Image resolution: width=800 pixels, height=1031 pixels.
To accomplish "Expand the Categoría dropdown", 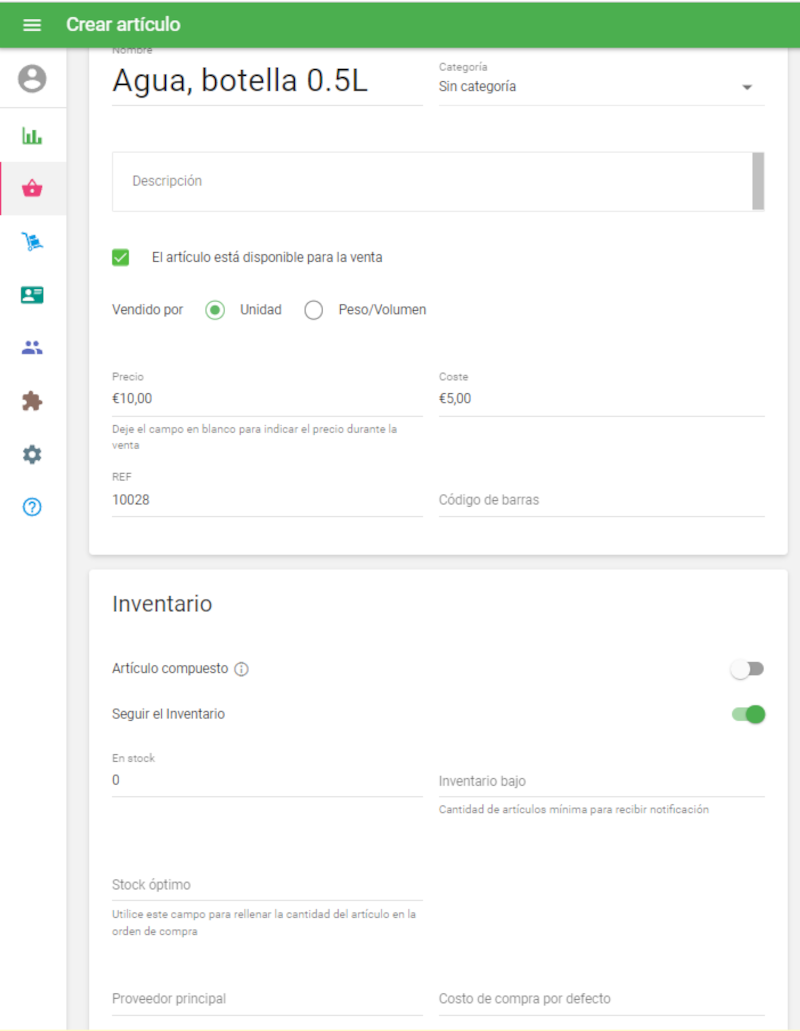I will coord(601,87).
